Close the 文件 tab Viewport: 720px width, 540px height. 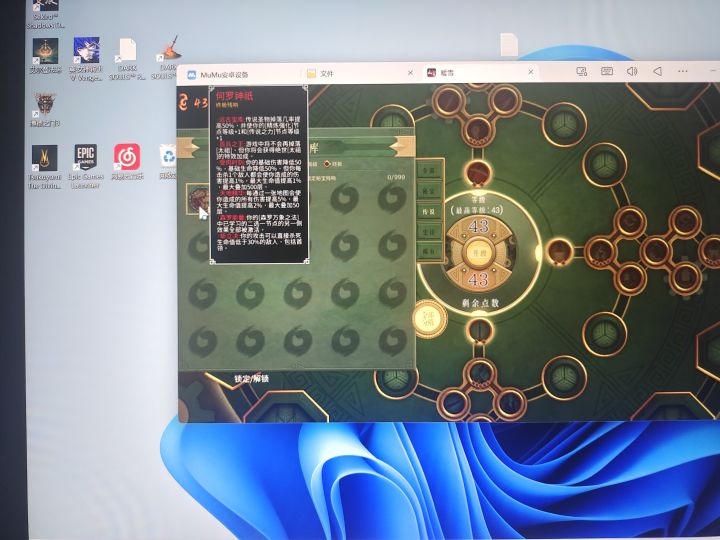tap(410, 73)
